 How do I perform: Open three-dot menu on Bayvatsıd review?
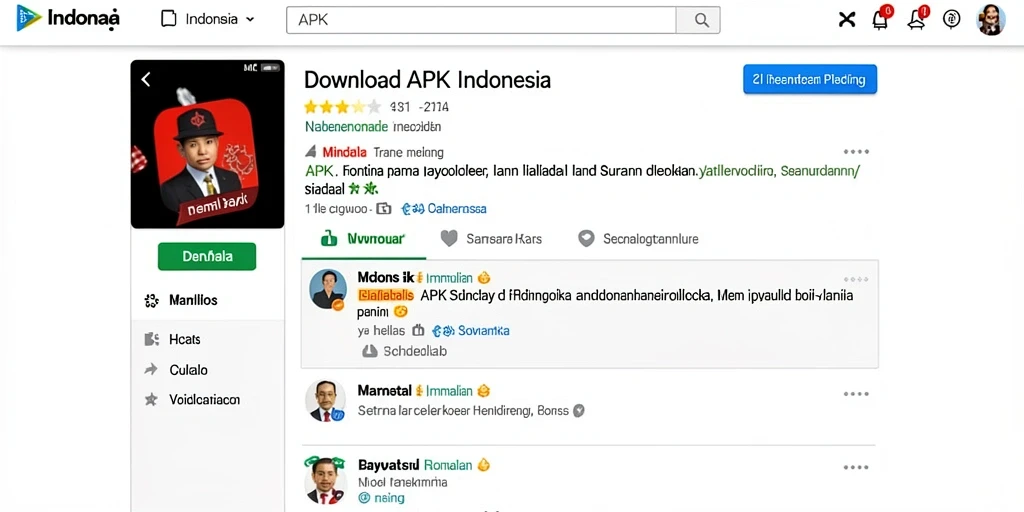click(856, 468)
